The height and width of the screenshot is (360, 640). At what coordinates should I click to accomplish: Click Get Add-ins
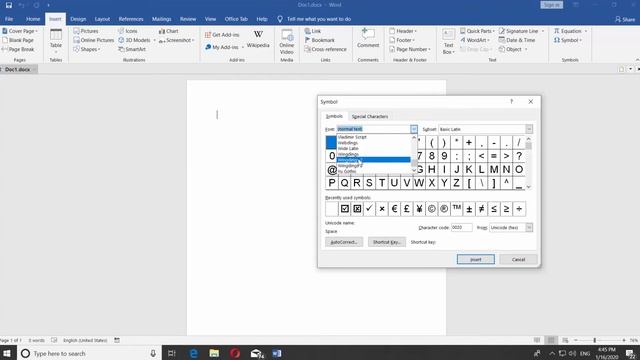(x=222, y=35)
